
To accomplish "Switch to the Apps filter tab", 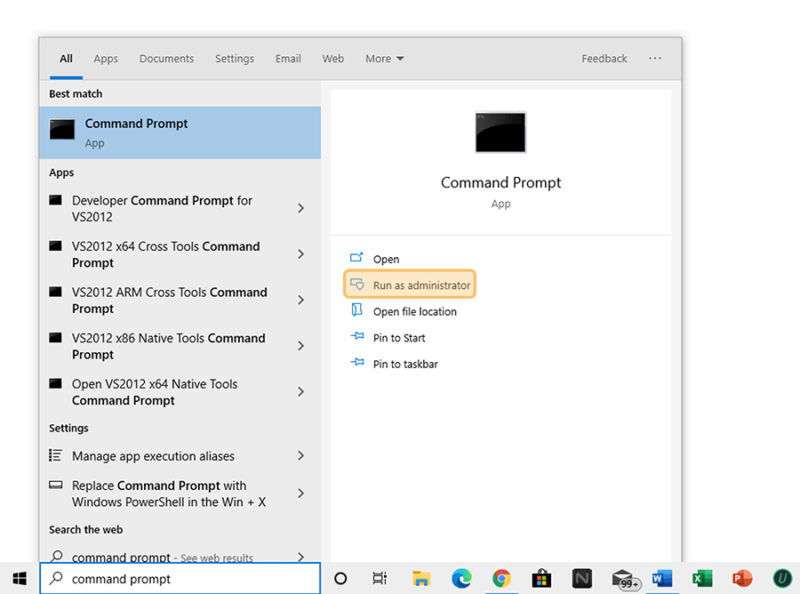I will coord(106,59).
